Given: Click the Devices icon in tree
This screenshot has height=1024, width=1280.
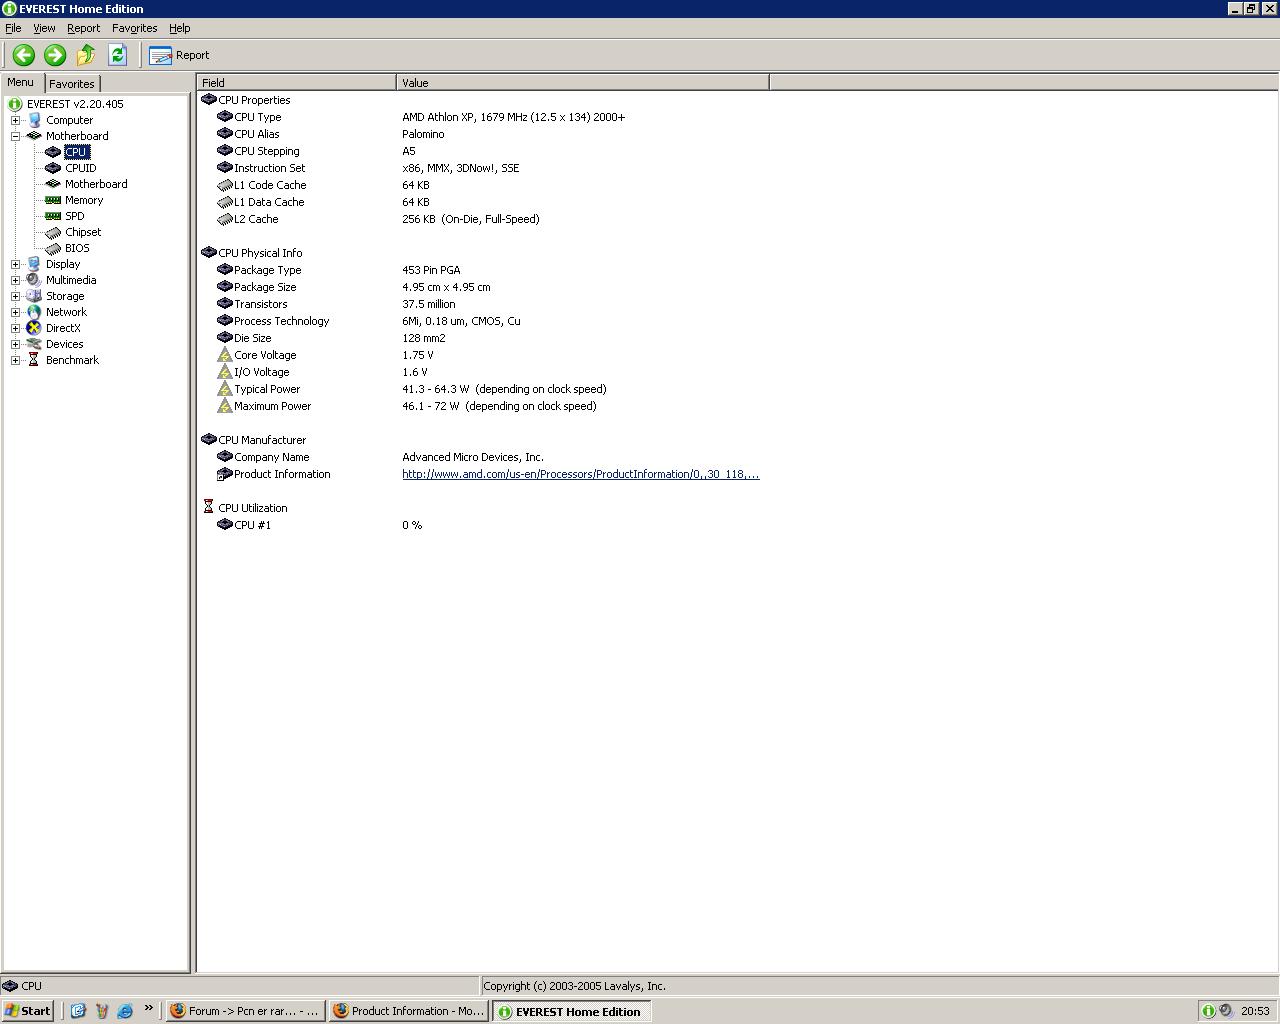Looking at the screenshot, I should pos(34,344).
